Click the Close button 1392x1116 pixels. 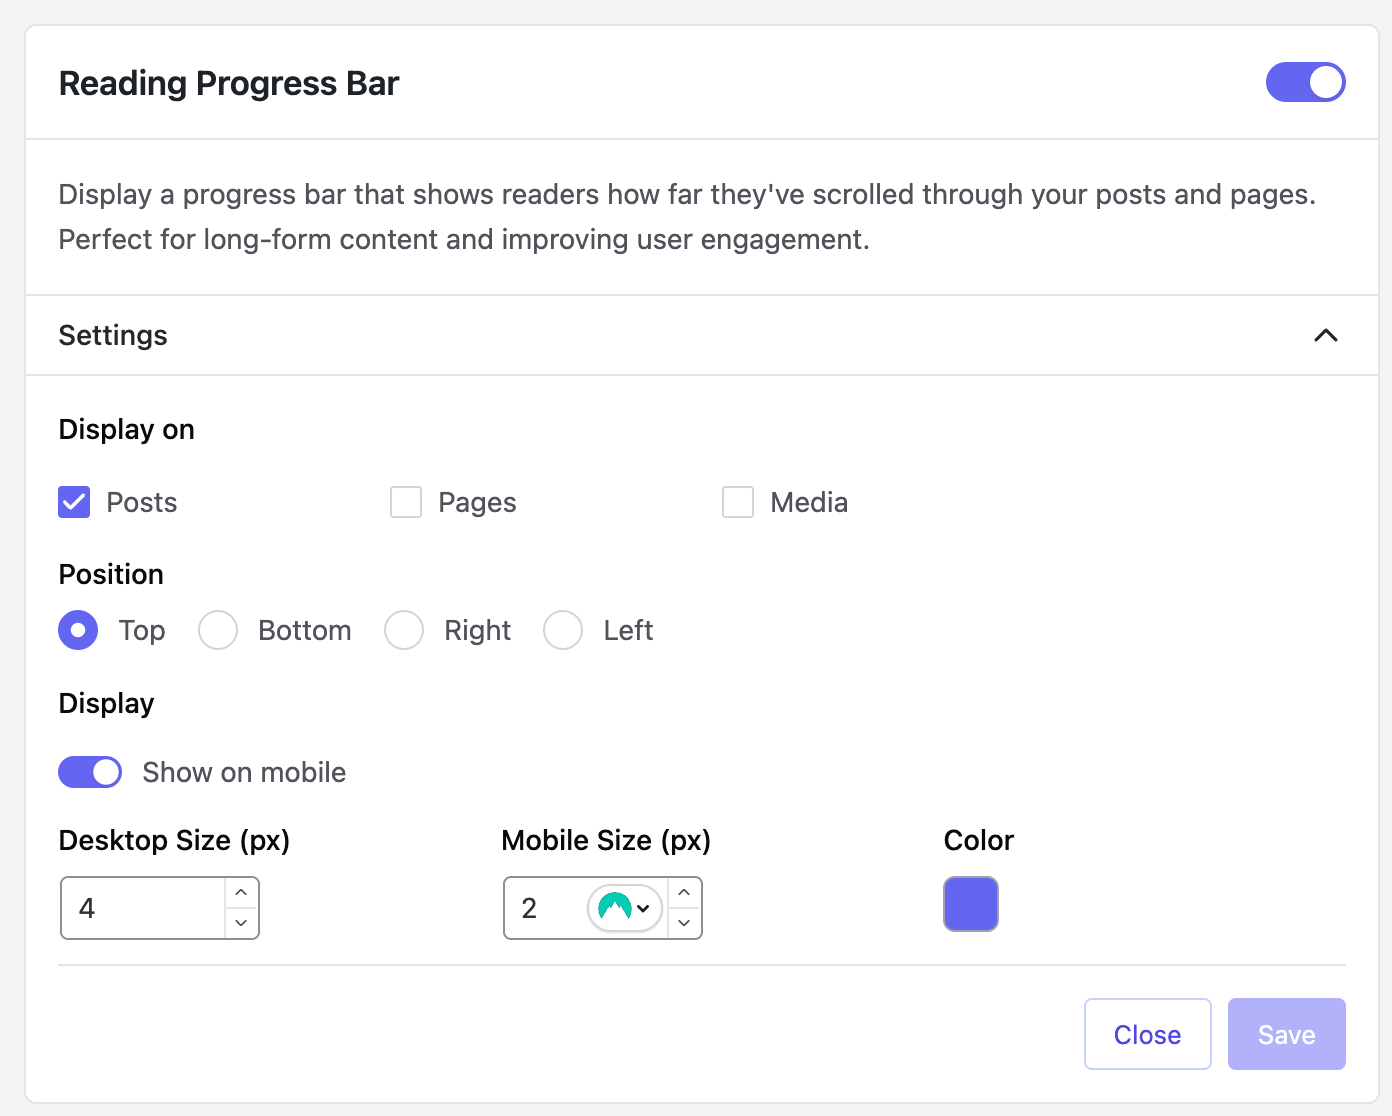tap(1147, 1034)
